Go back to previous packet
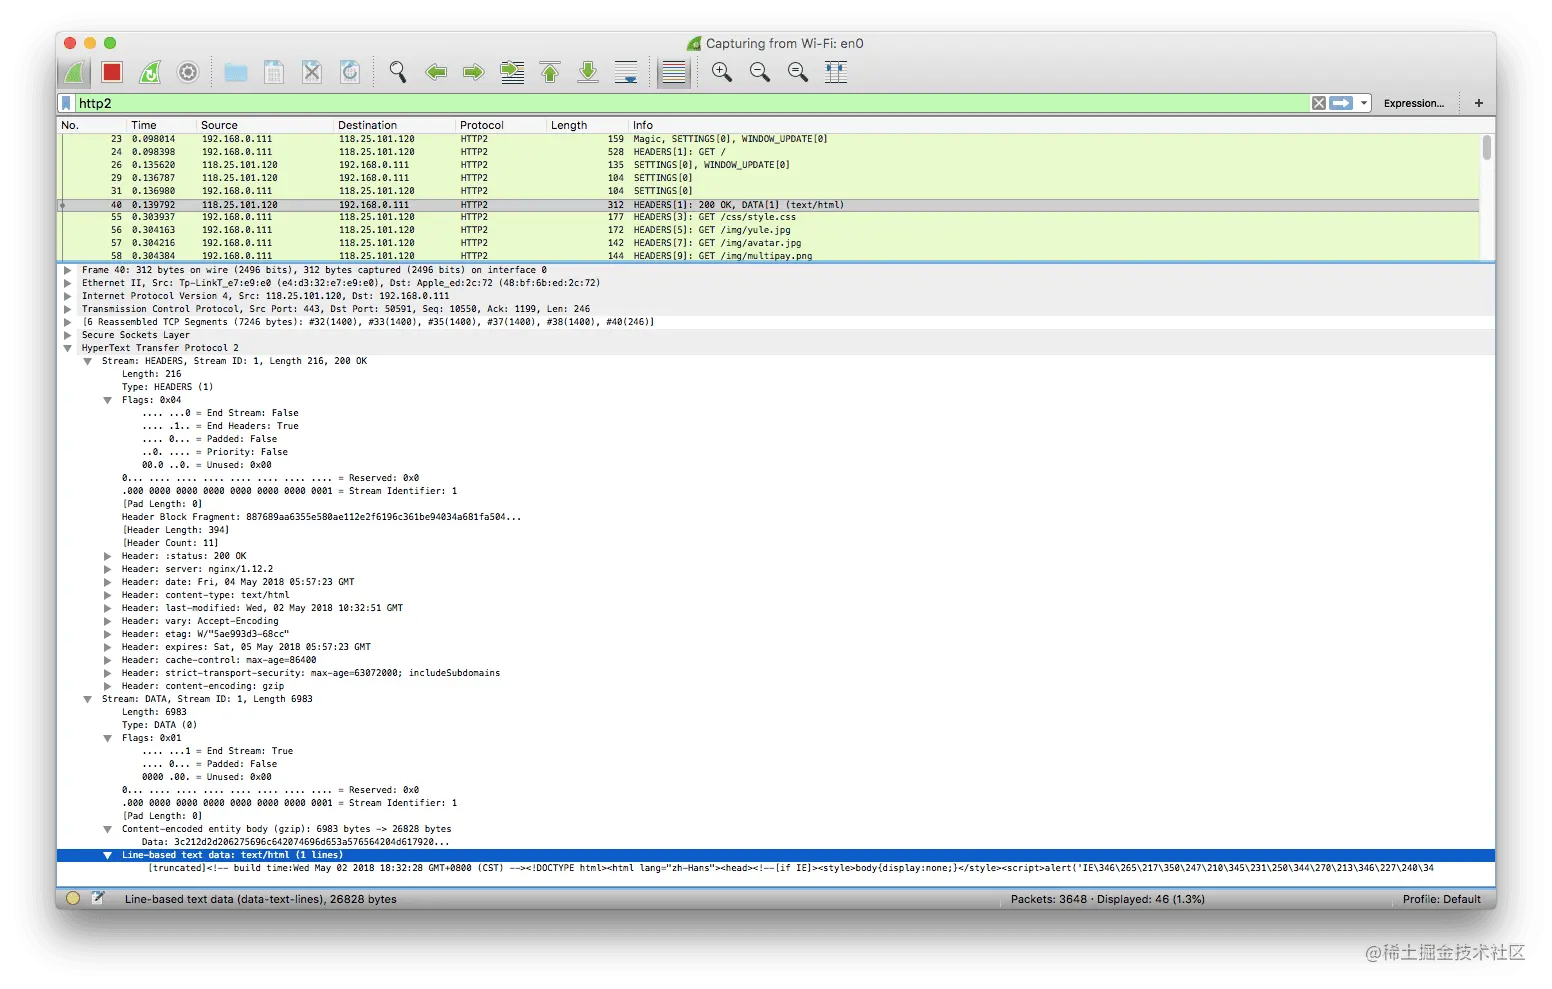The image size is (1552, 989). point(436,72)
